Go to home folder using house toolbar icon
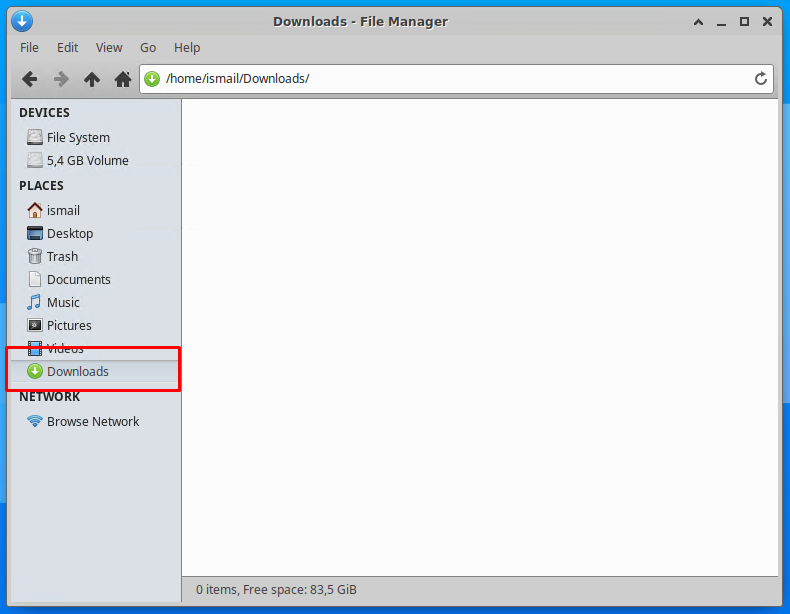The image size is (790, 614). 122,79
